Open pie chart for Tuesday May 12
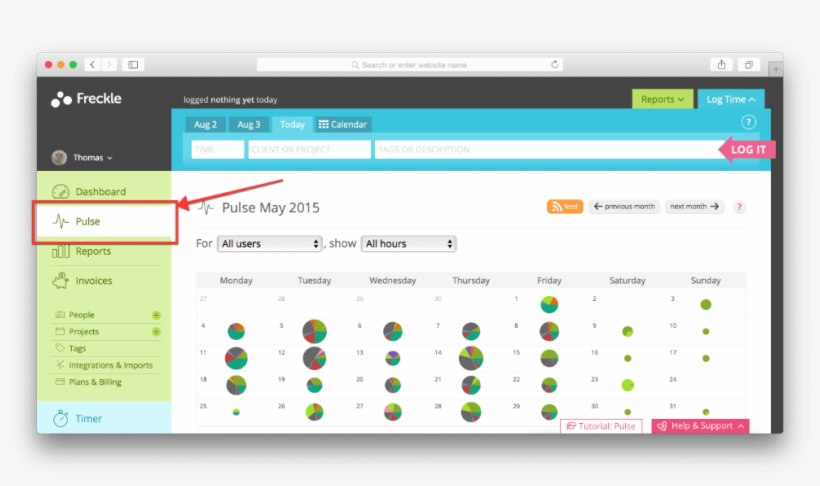 coord(314,358)
